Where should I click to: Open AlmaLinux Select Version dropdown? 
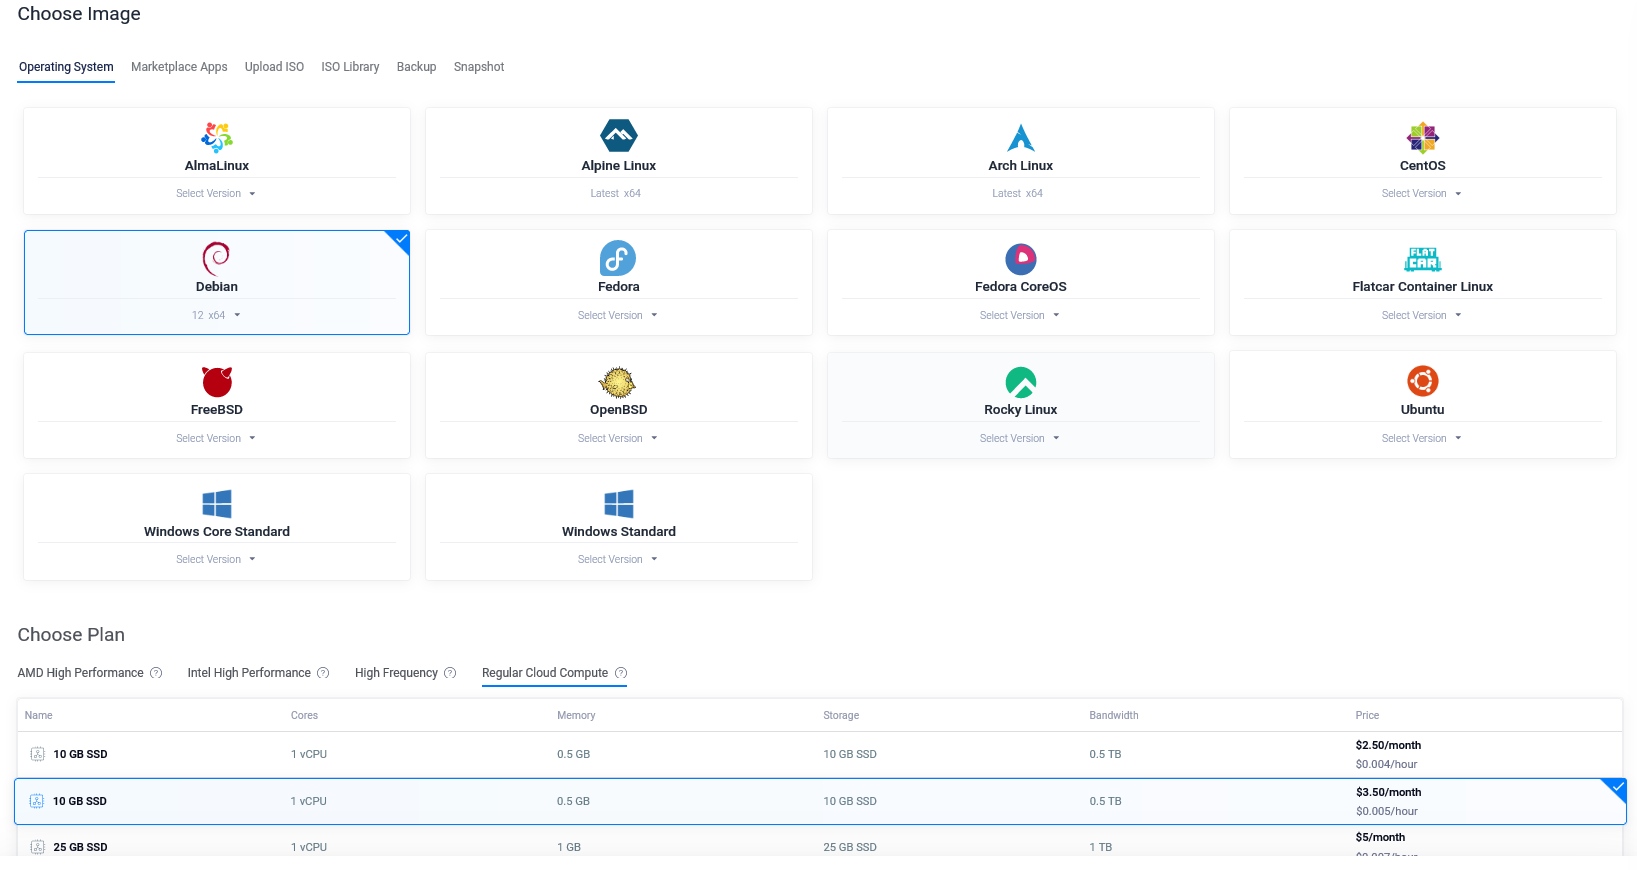click(216, 194)
